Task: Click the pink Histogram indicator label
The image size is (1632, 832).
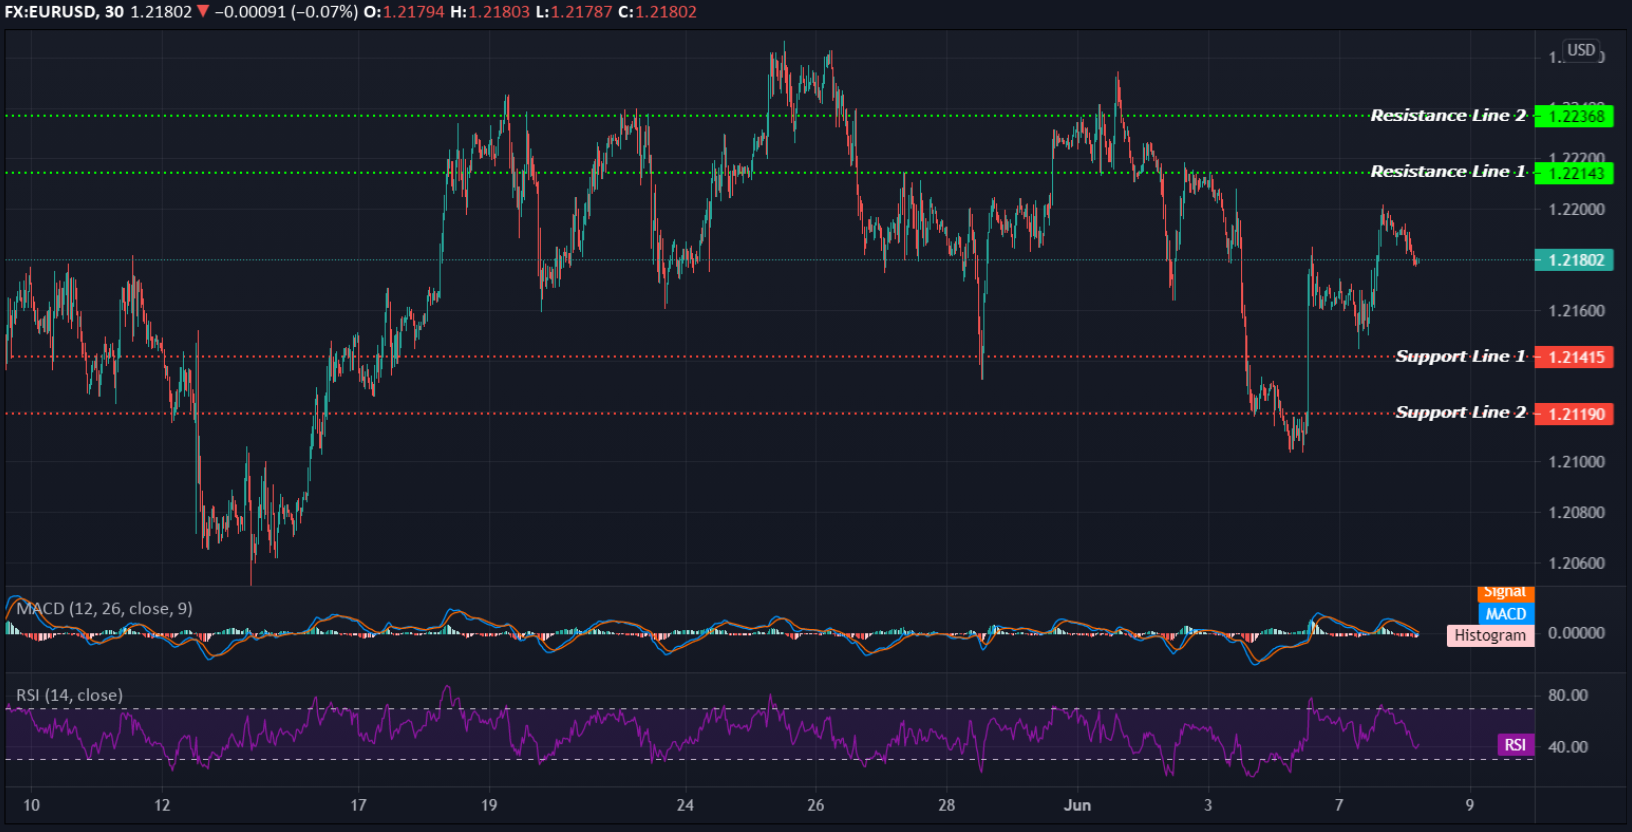Action: [1490, 635]
